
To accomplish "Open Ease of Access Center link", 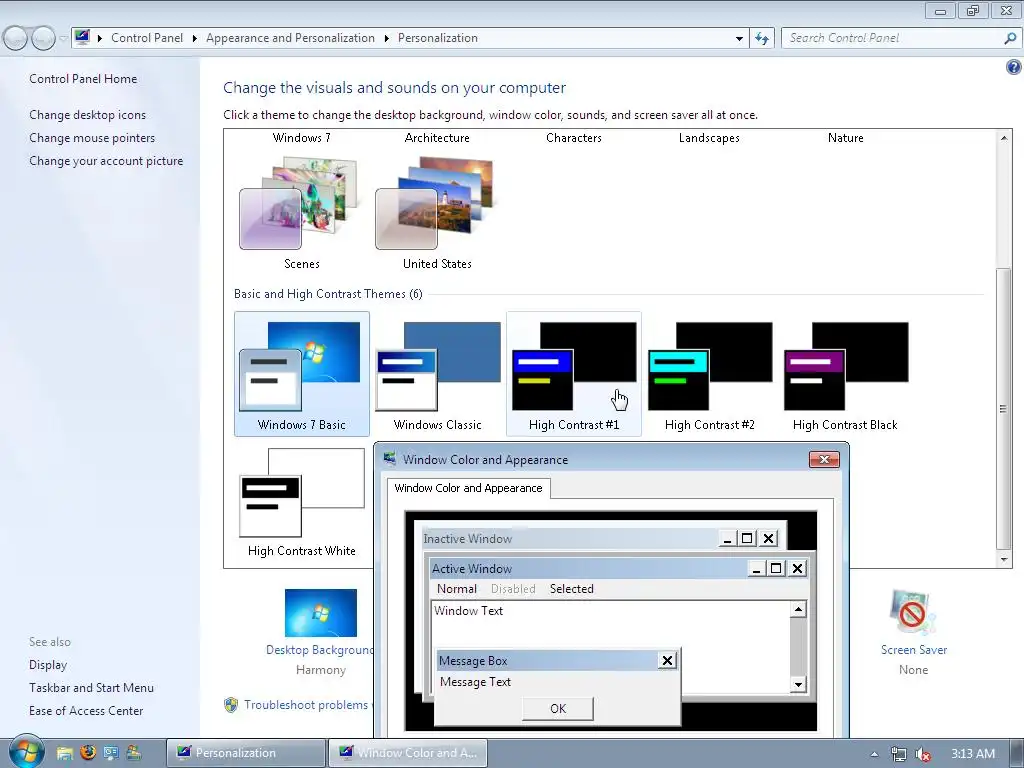I will click(x=86, y=711).
